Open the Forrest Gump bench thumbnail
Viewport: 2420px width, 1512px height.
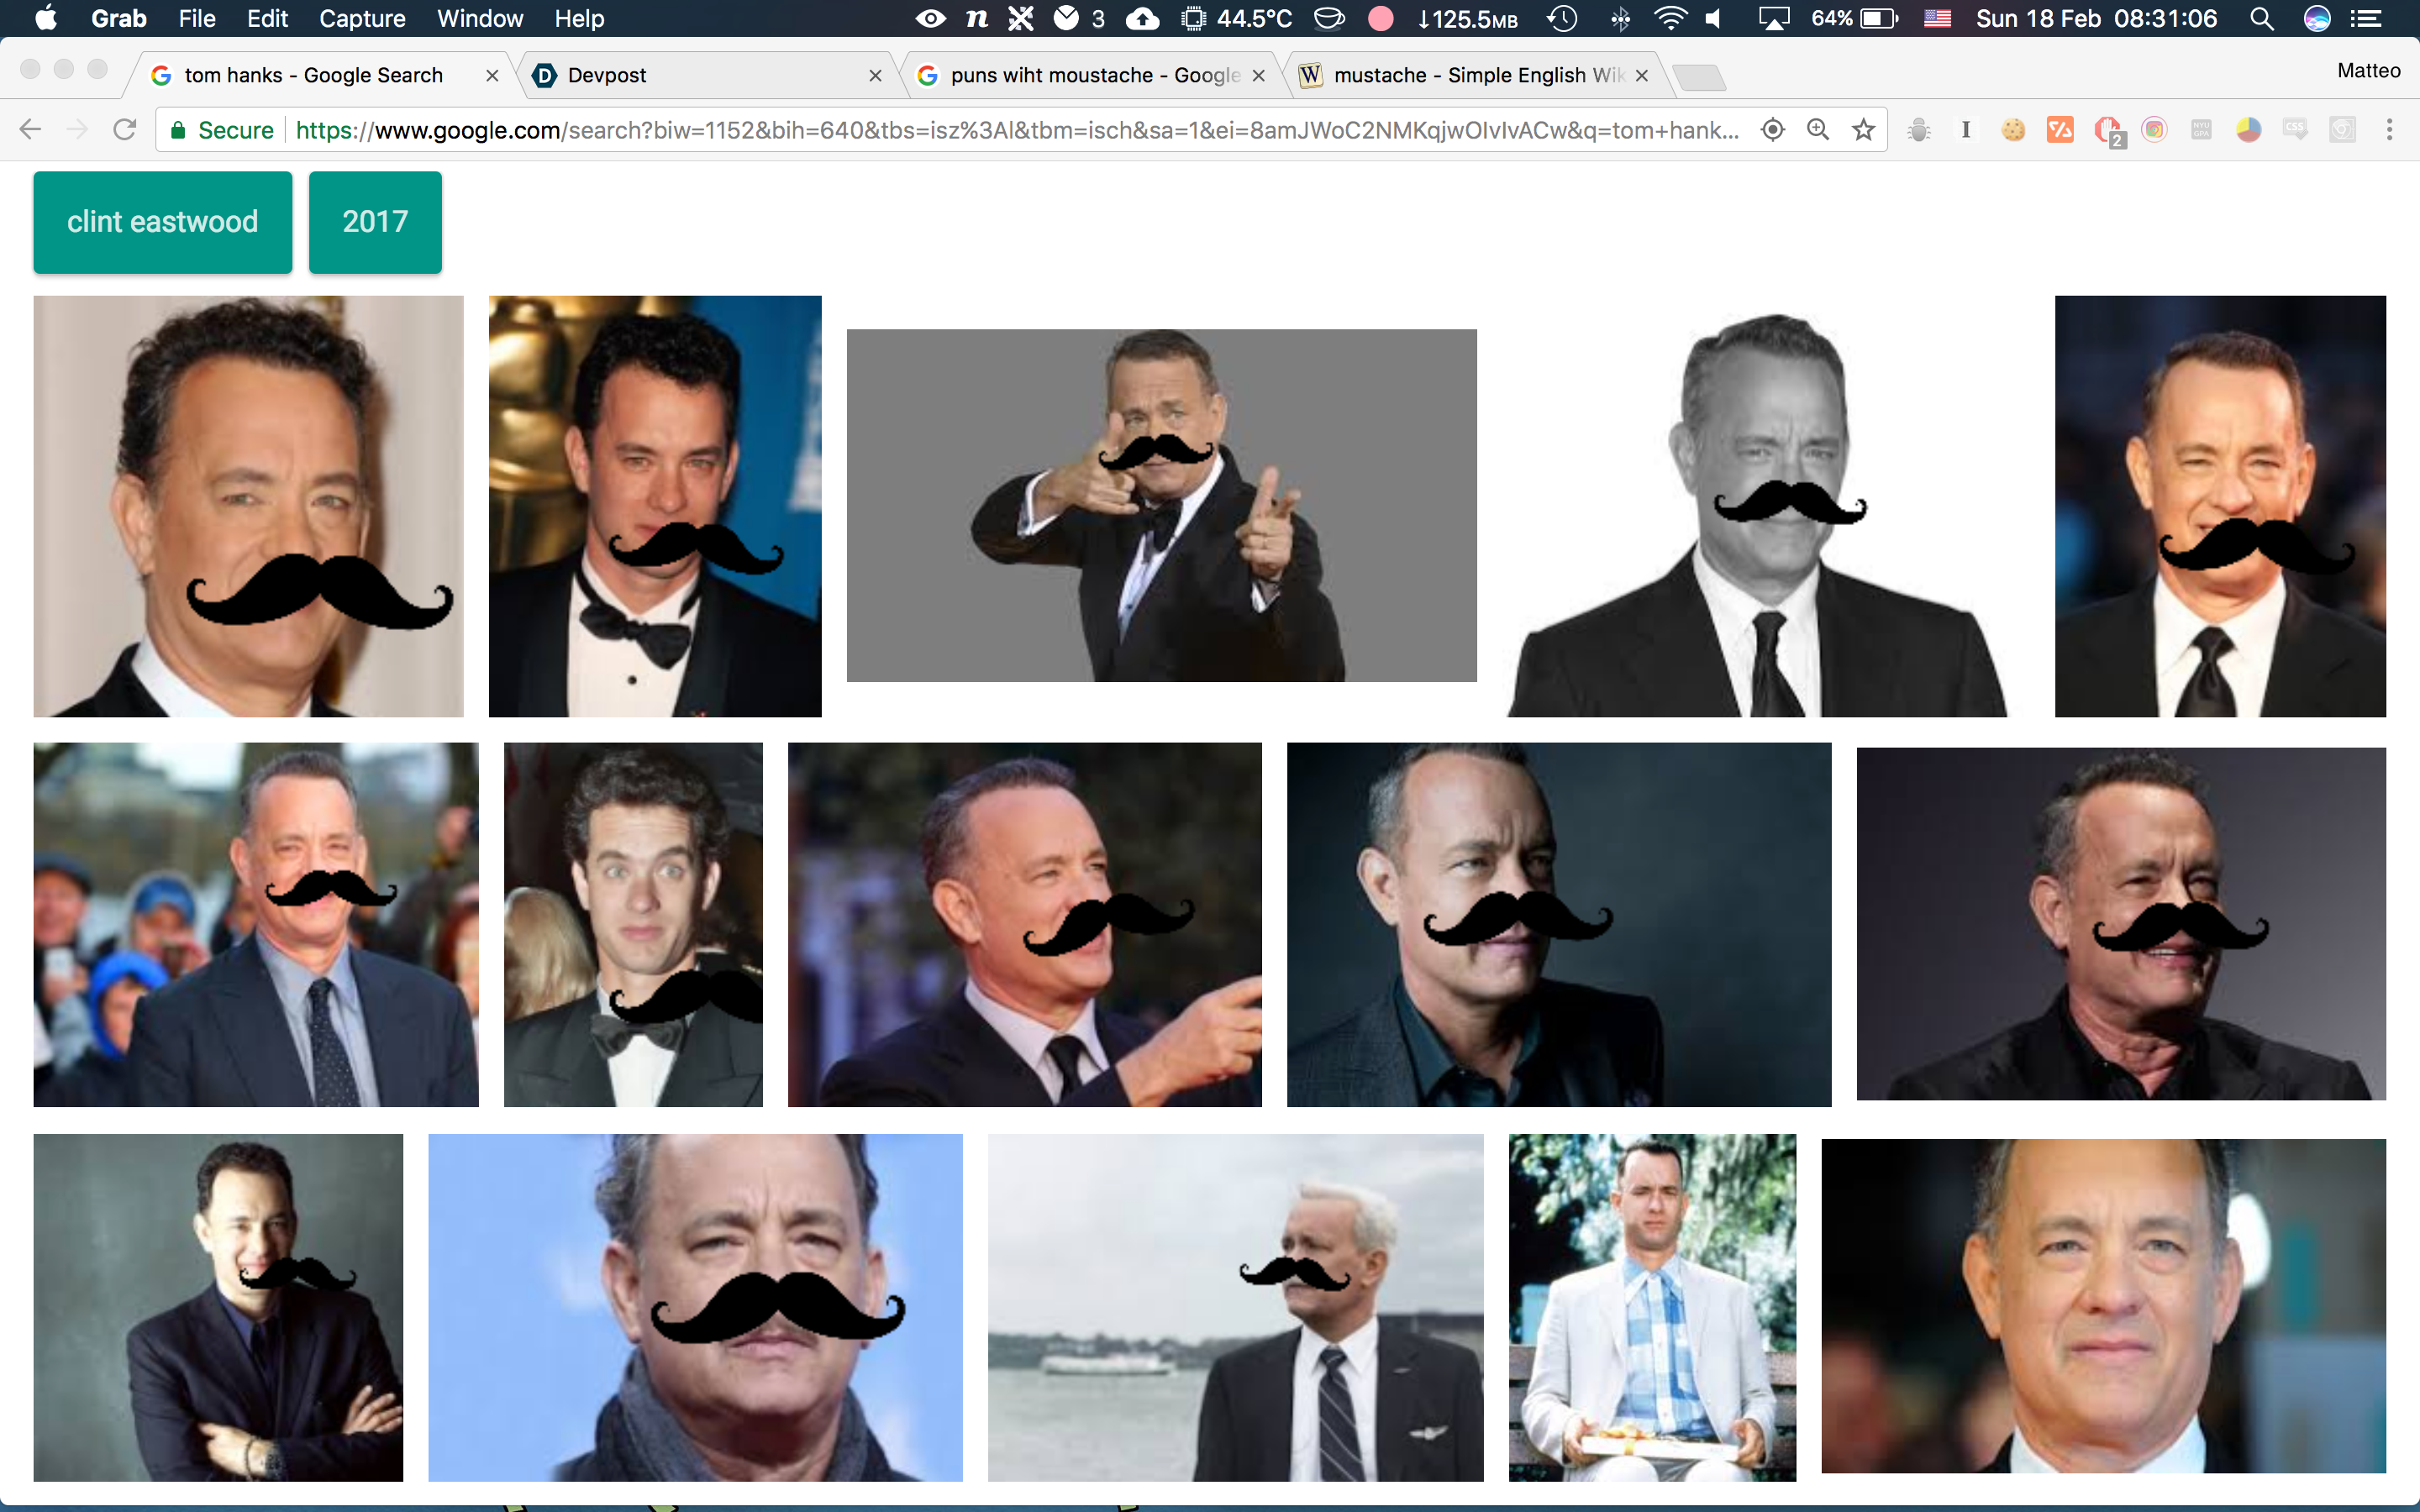(1652, 1307)
